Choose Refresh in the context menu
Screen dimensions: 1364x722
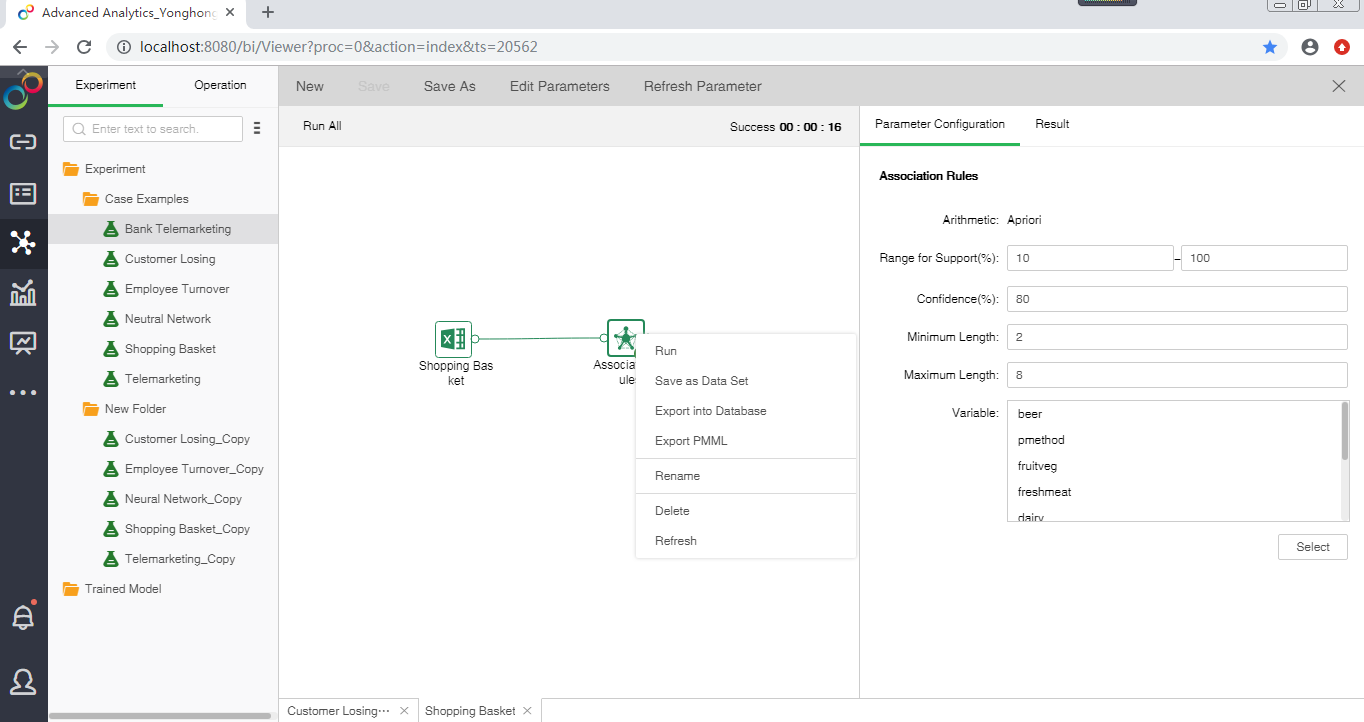click(x=746, y=541)
